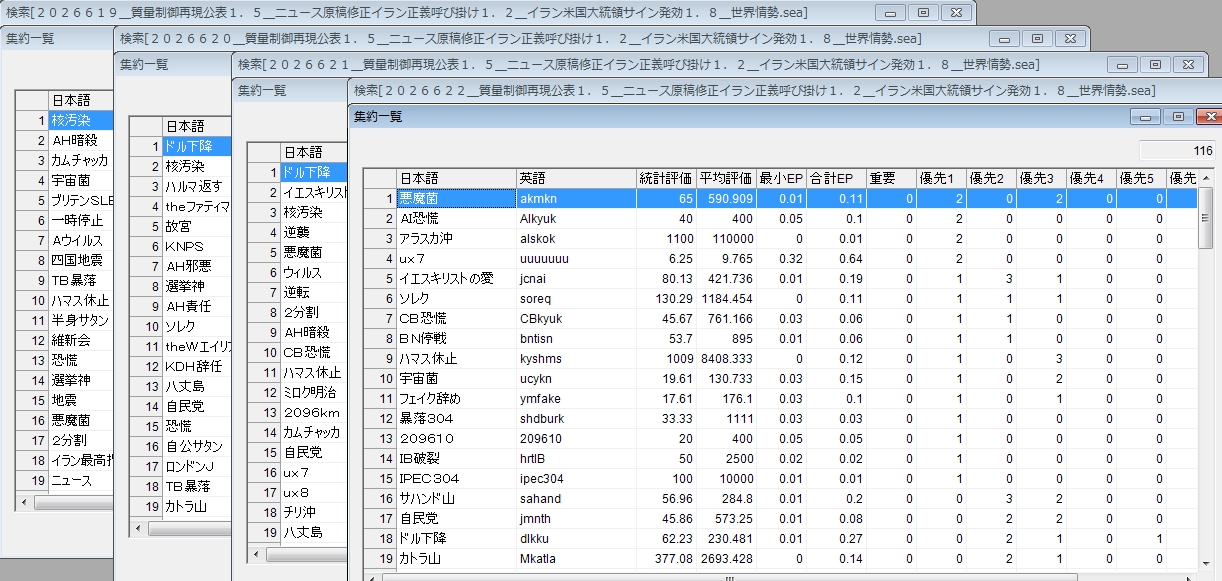Click the left scroll arrow in the 2026620 window list
The height and width of the screenshot is (581, 1222).
pos(140,529)
